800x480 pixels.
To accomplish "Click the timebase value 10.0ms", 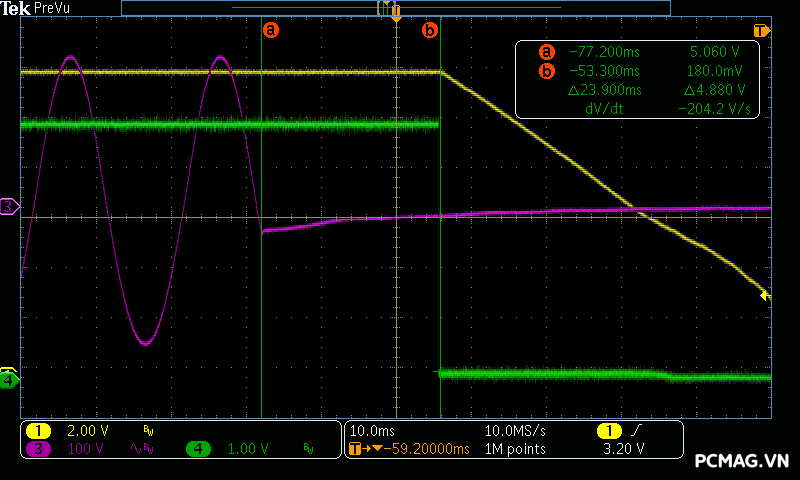I will click(x=372, y=431).
